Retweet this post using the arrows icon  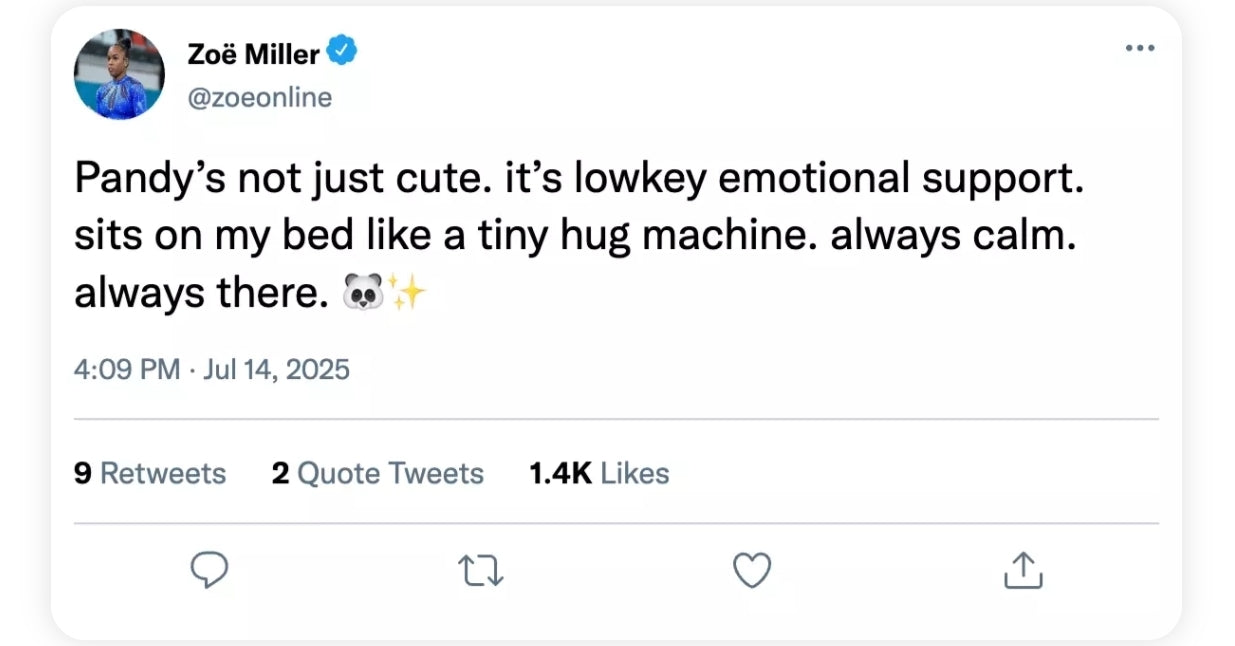(480, 571)
